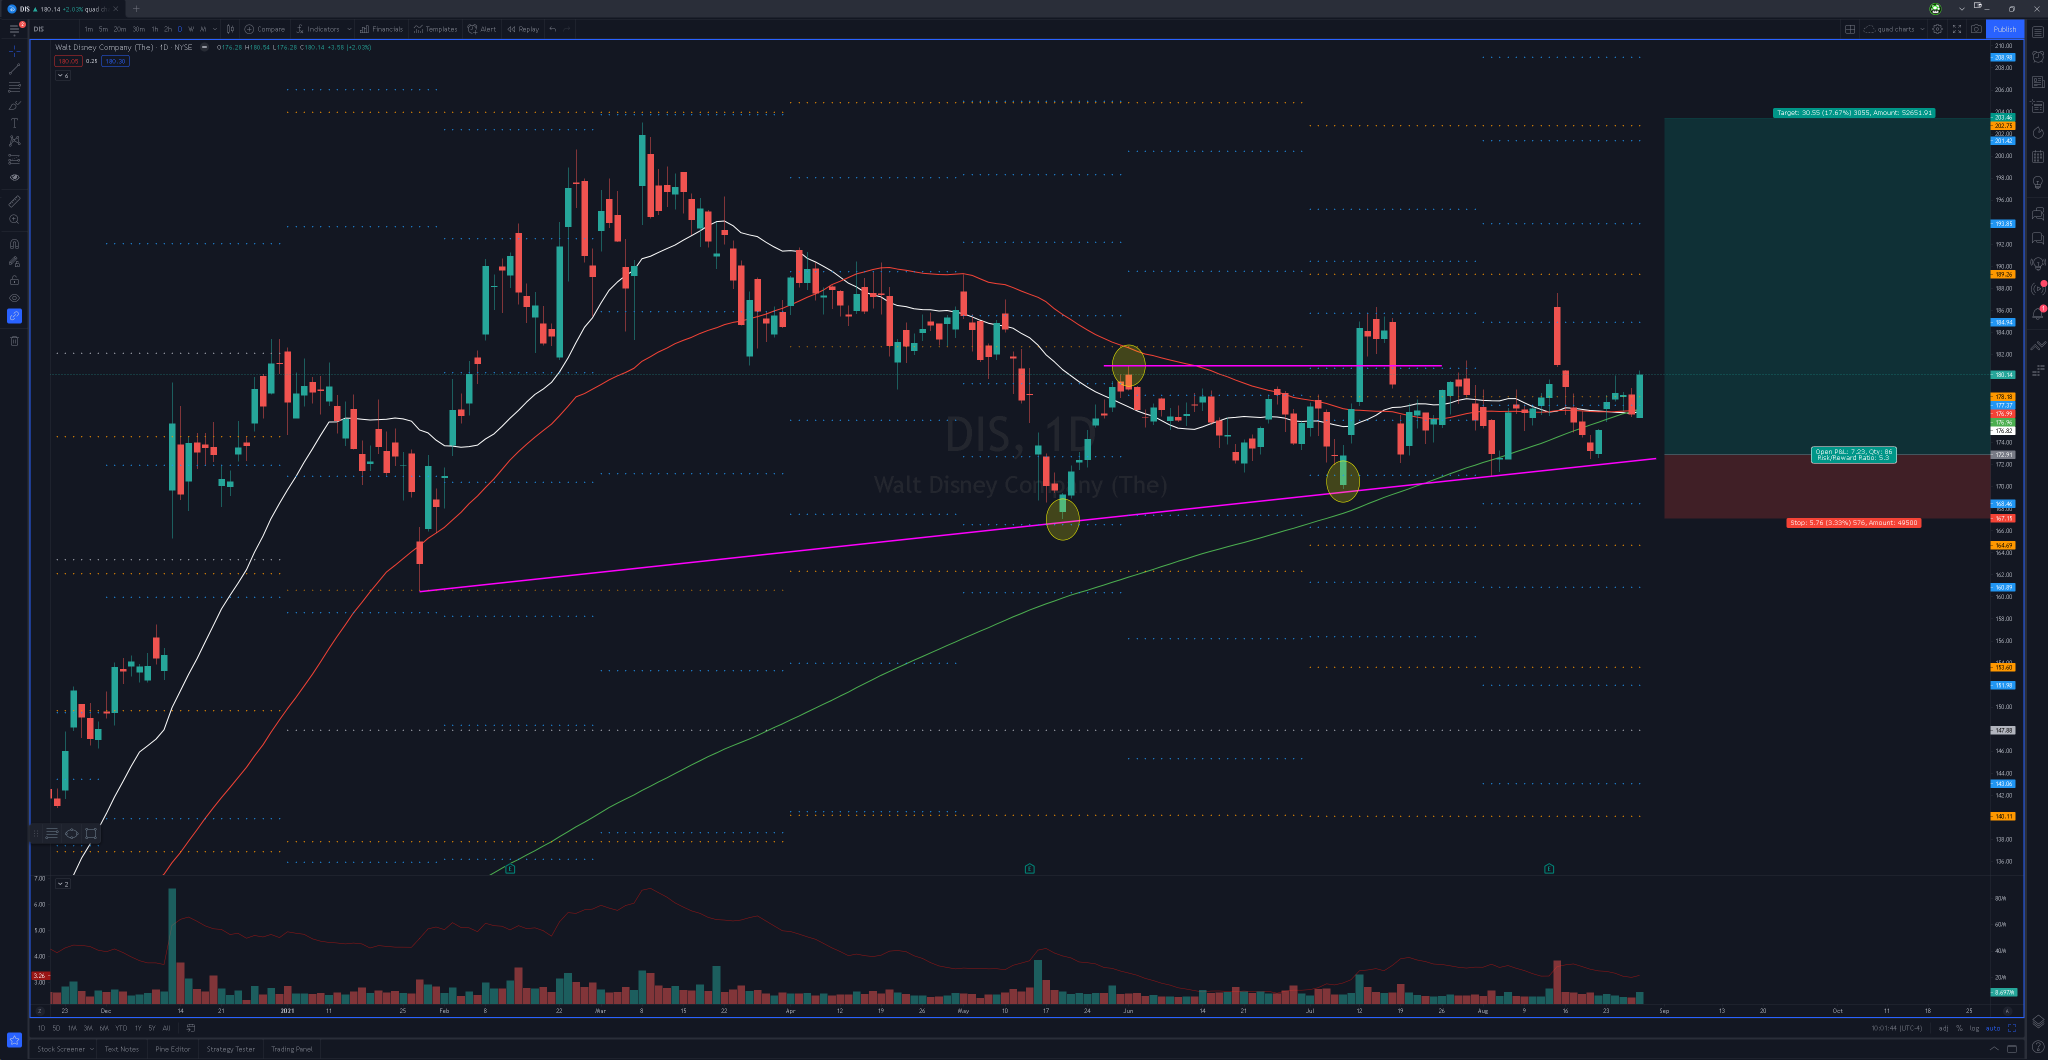2048x1060 pixels.
Task: Open the quad charts layout dropdown
Action: click(1895, 29)
